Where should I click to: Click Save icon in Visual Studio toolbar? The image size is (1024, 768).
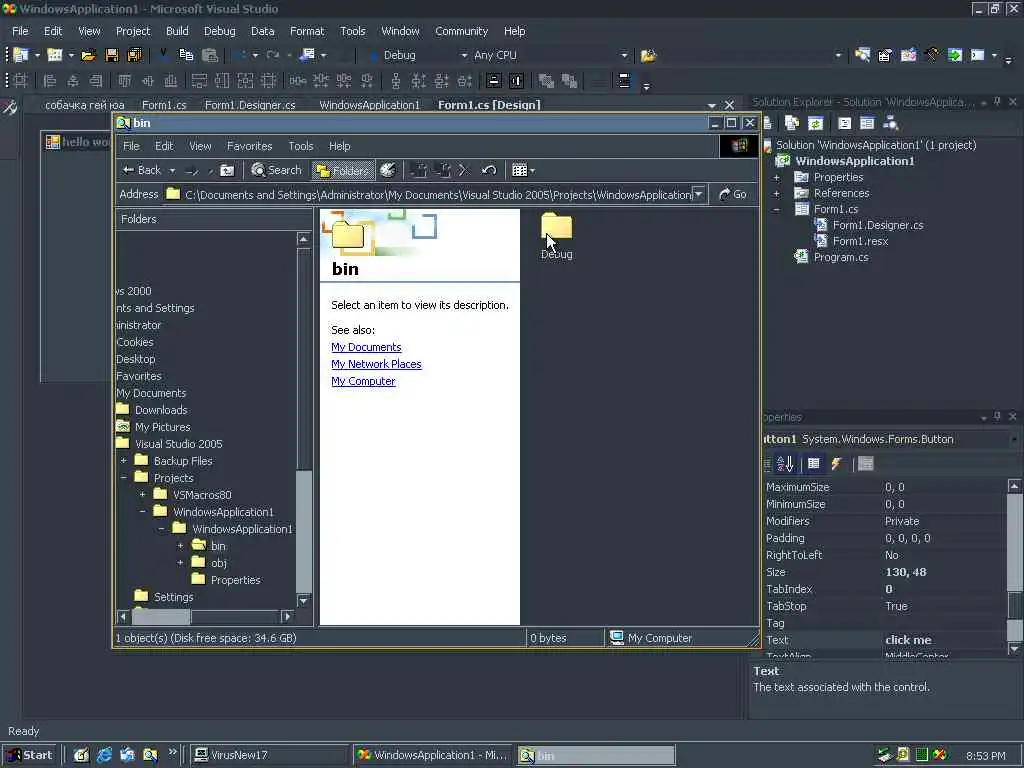[x=112, y=56]
